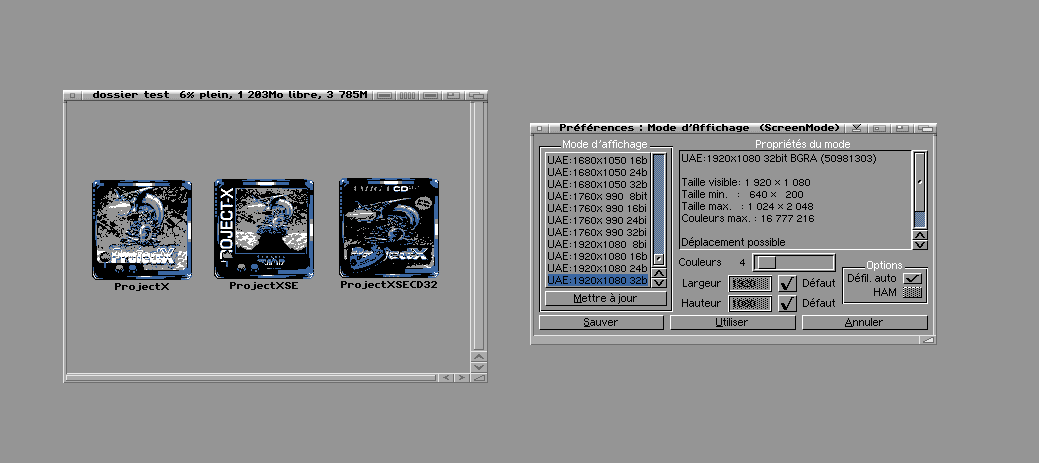This screenshot has width=1039, height=463.
Task: Select UAE:1760x 990 8bit mode
Action: [597, 195]
